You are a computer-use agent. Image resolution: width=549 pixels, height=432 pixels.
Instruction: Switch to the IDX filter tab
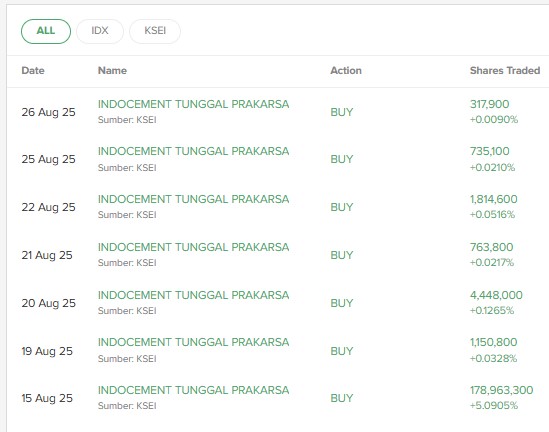tap(100, 31)
